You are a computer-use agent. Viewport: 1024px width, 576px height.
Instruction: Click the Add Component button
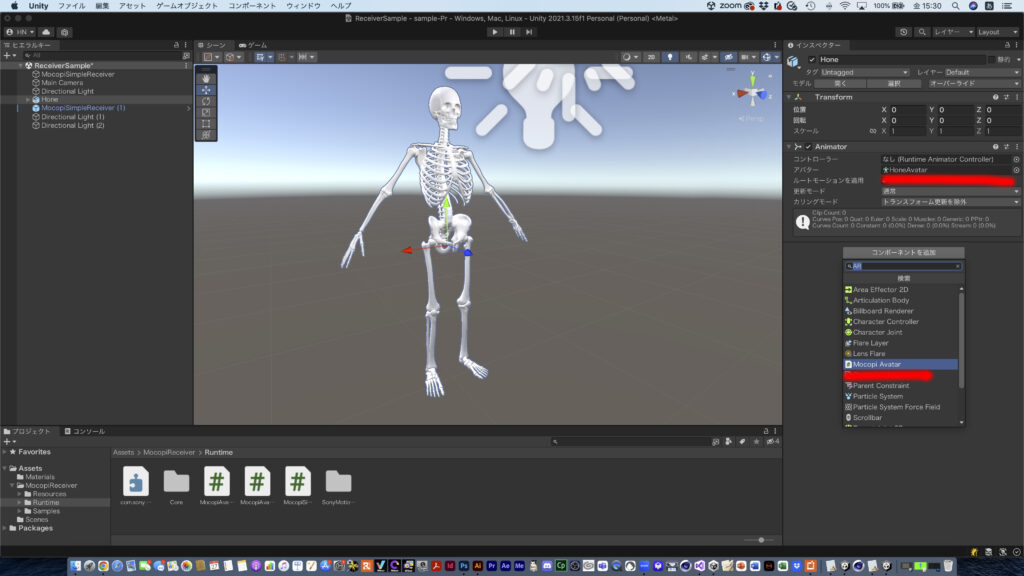(x=903, y=252)
